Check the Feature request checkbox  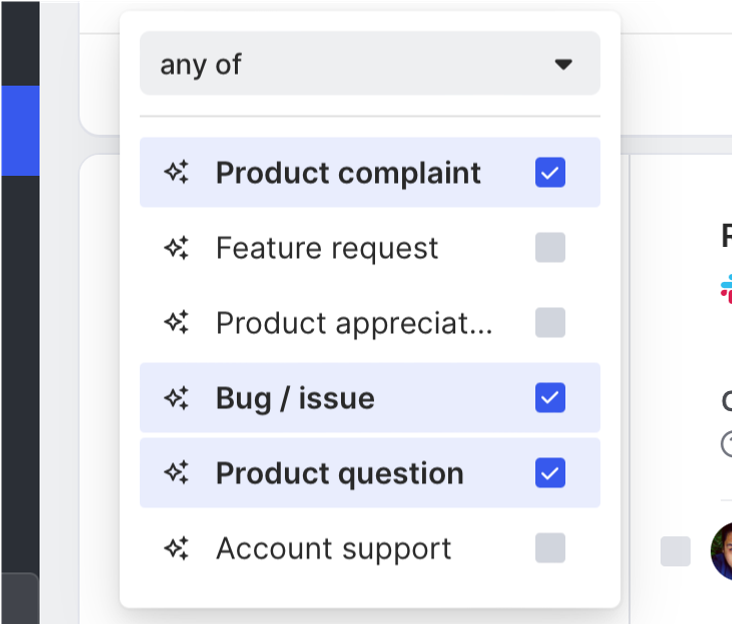pyautogui.click(x=550, y=248)
